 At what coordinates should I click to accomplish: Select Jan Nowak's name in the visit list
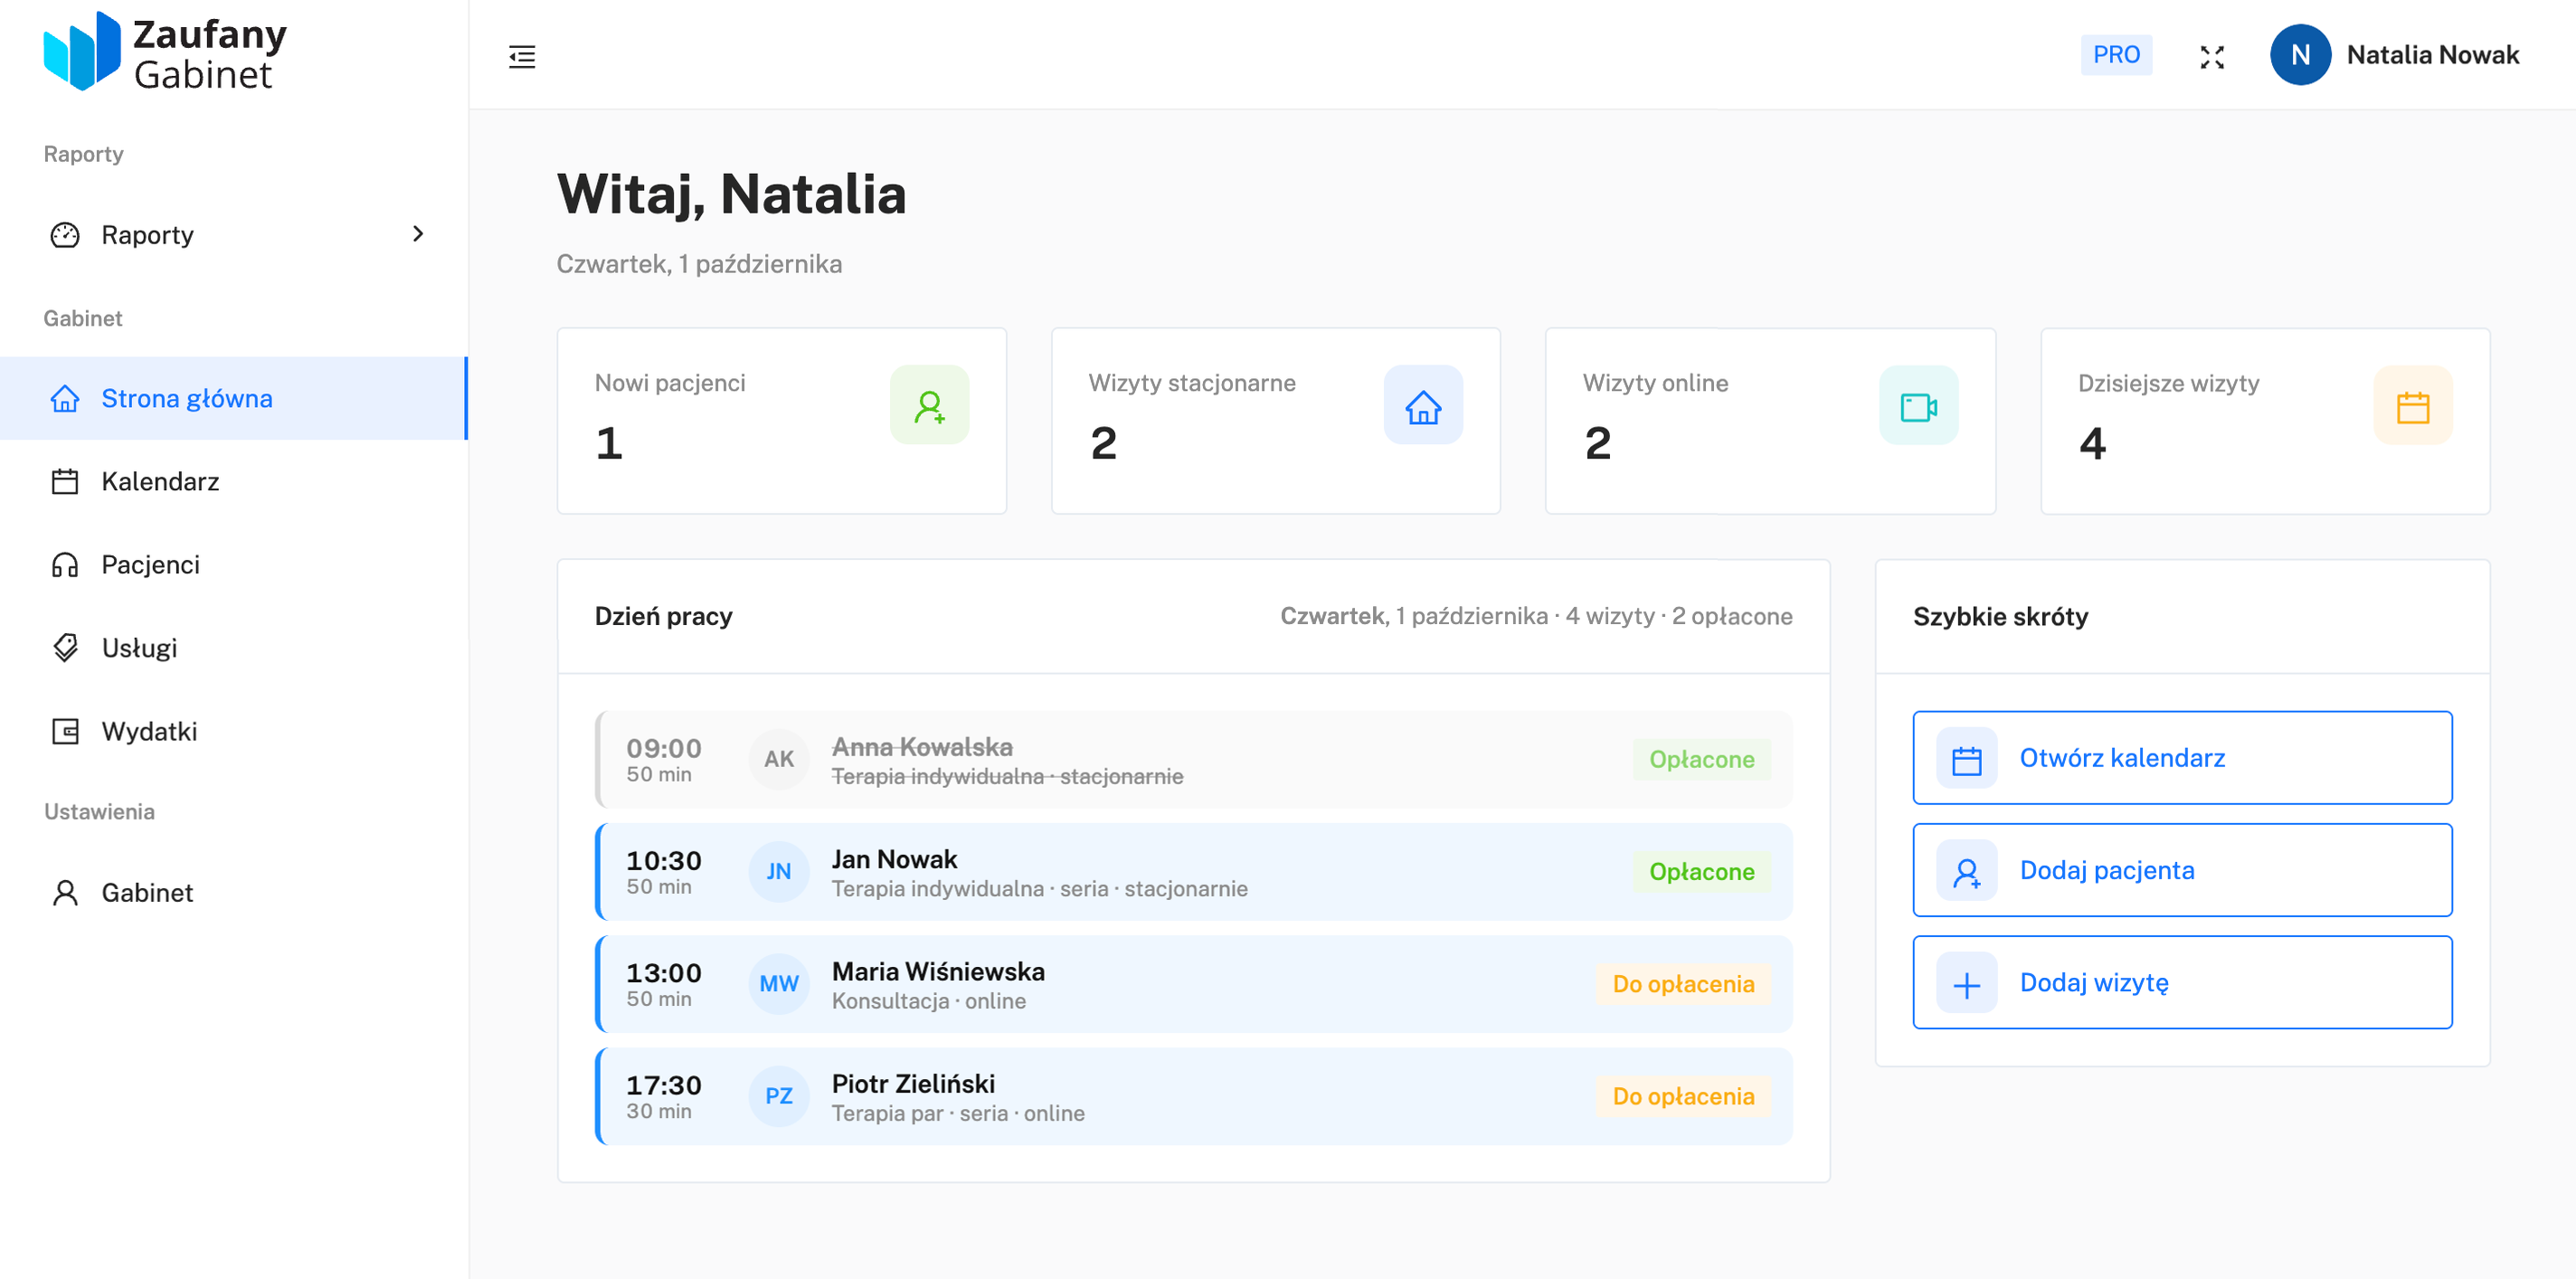[x=894, y=860]
